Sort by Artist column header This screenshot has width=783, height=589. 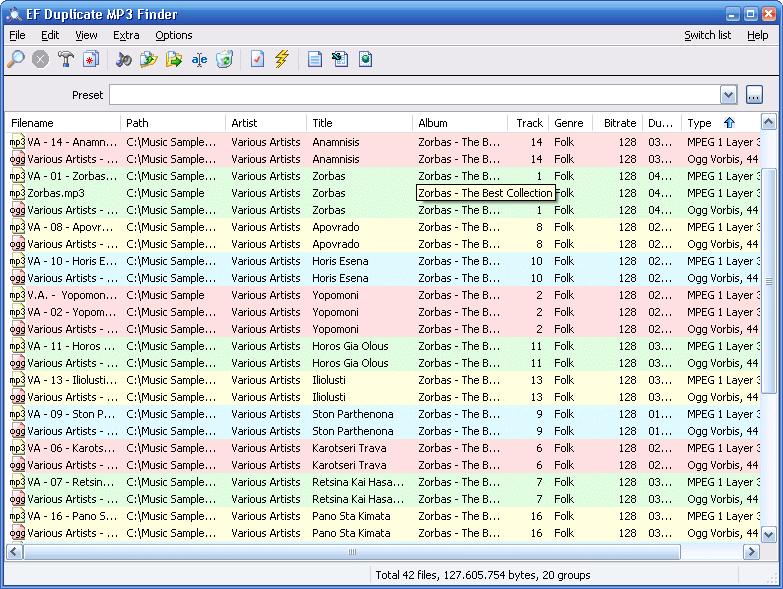tap(266, 123)
